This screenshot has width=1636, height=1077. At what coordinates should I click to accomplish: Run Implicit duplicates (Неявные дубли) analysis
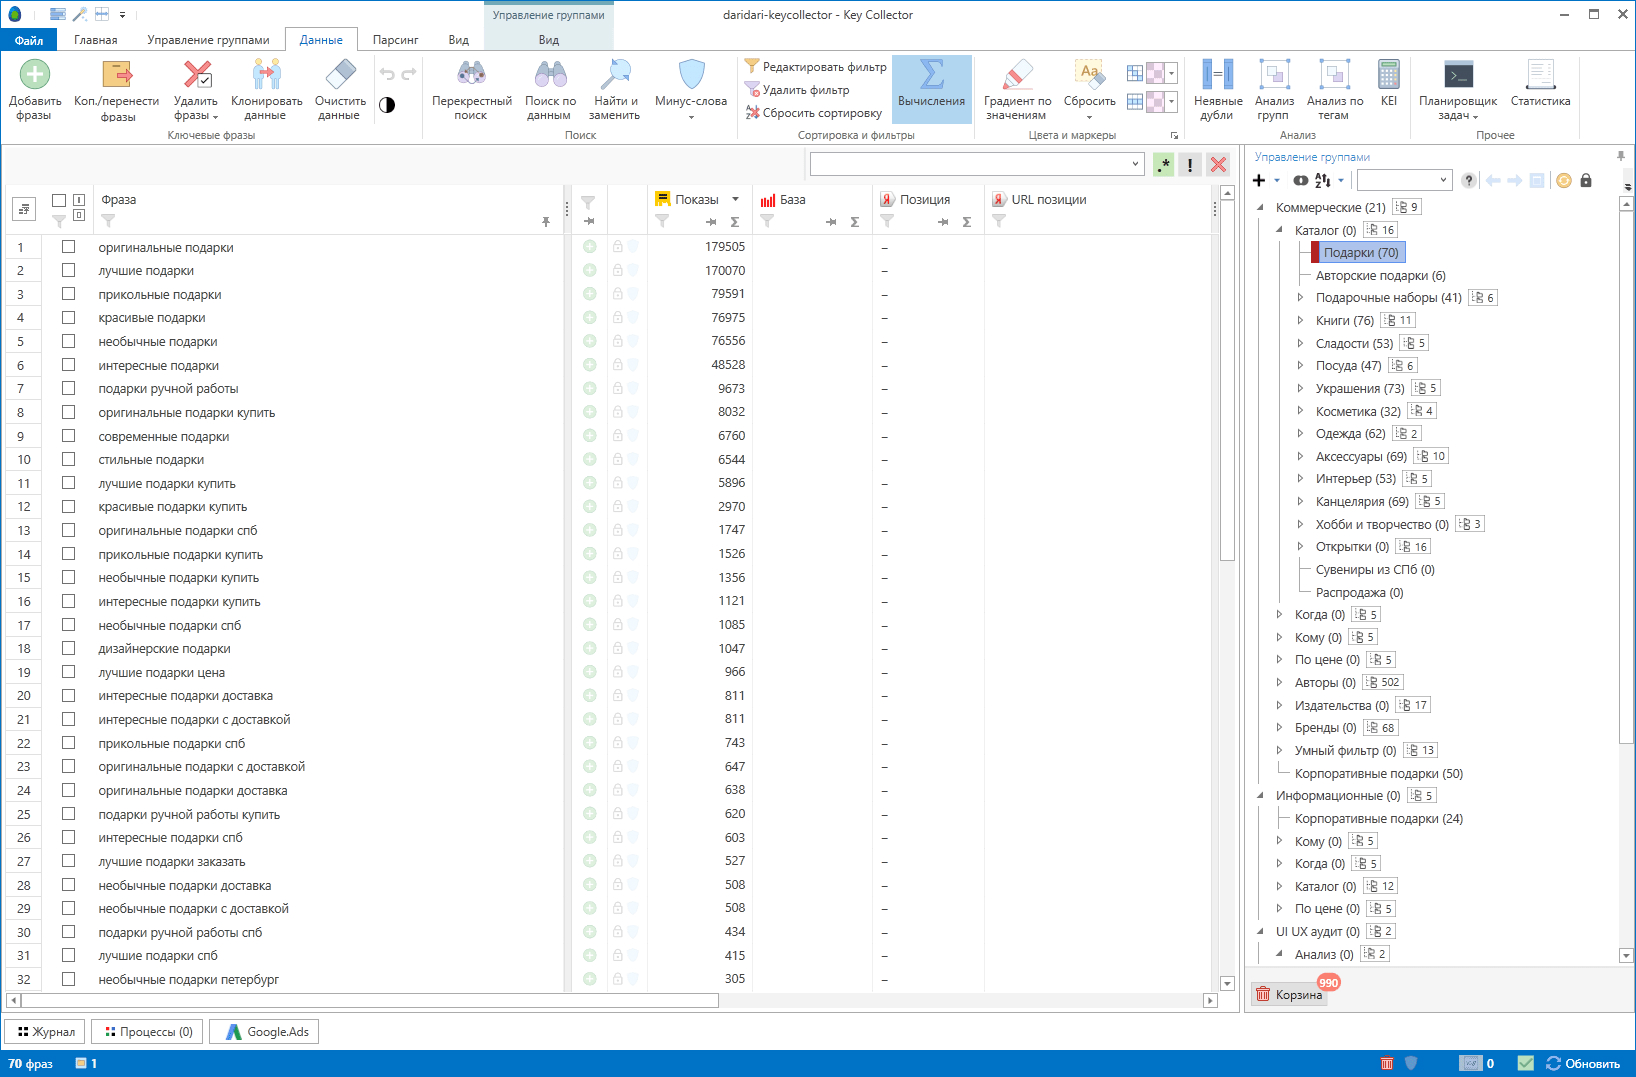pyautogui.click(x=1217, y=76)
